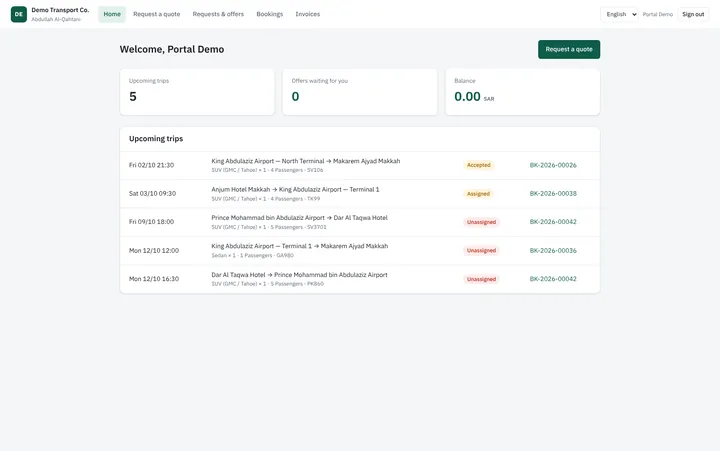Click trip details ending with TK99

tap(266, 199)
